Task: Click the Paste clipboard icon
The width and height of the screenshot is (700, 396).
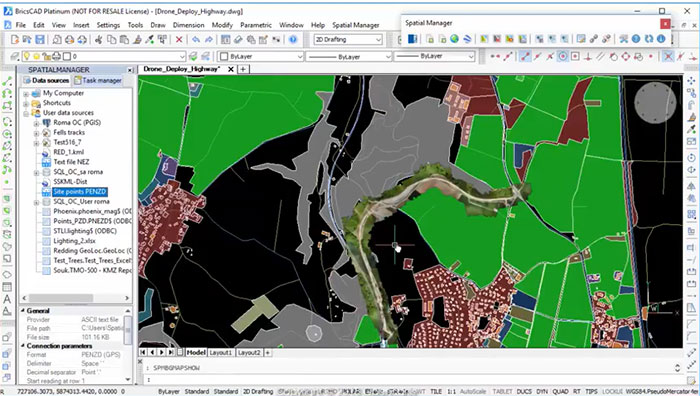Action: [124, 40]
